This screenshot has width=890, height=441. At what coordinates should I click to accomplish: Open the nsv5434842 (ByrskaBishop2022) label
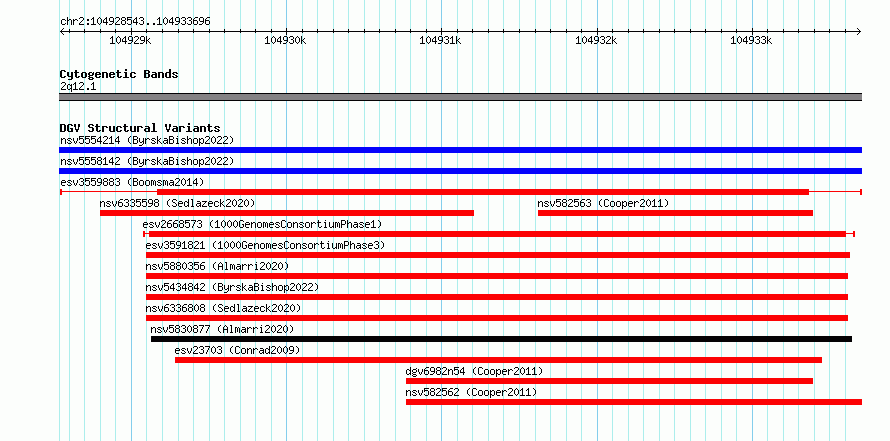tap(232, 287)
